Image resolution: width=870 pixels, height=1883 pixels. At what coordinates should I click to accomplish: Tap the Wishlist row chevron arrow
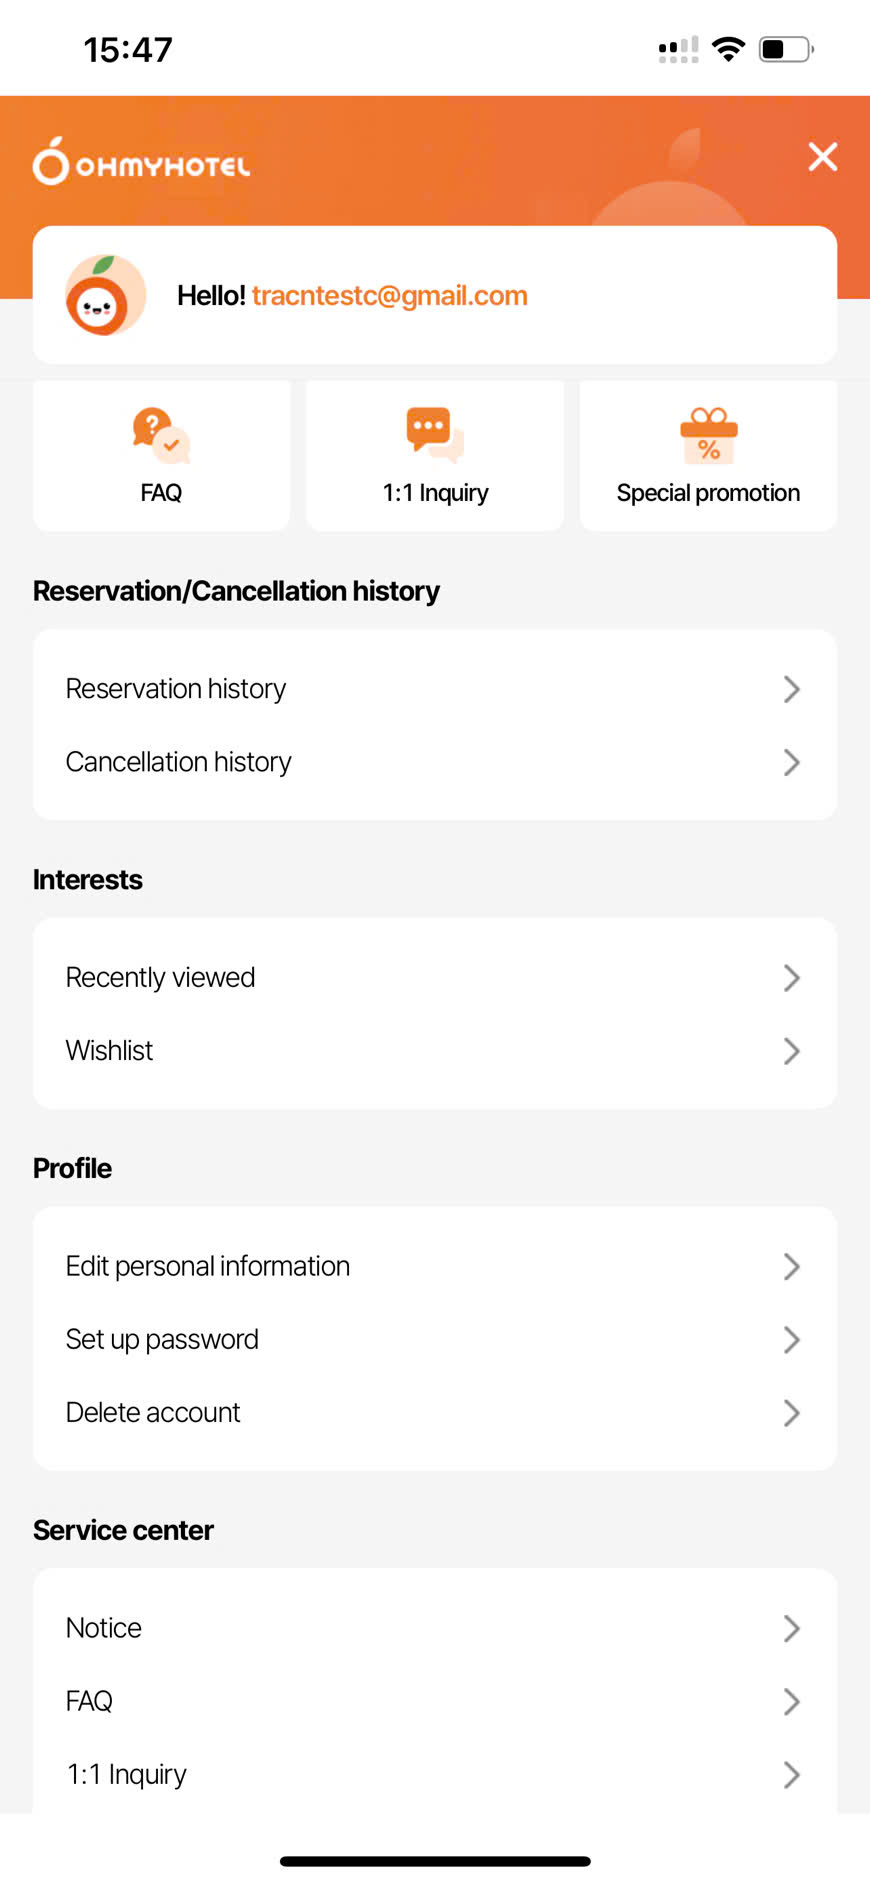pos(791,1051)
